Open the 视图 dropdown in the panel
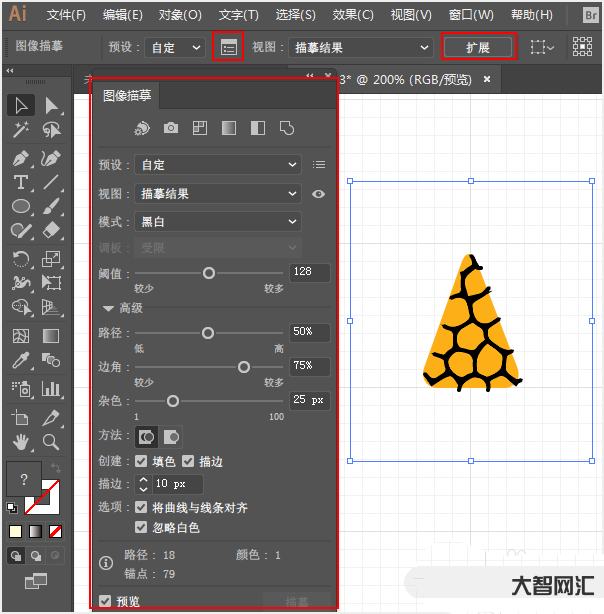Viewport: 604px width, 614px height. 218,193
